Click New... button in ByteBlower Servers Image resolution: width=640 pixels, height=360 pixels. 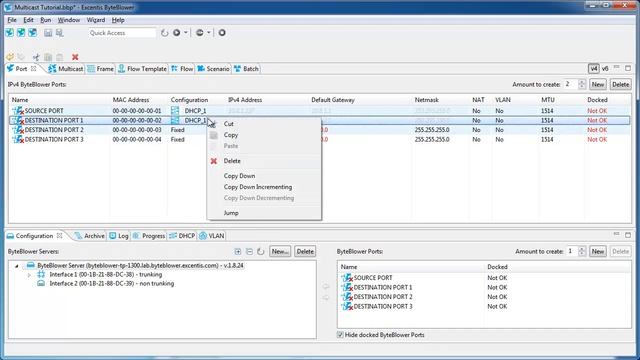(x=280, y=251)
